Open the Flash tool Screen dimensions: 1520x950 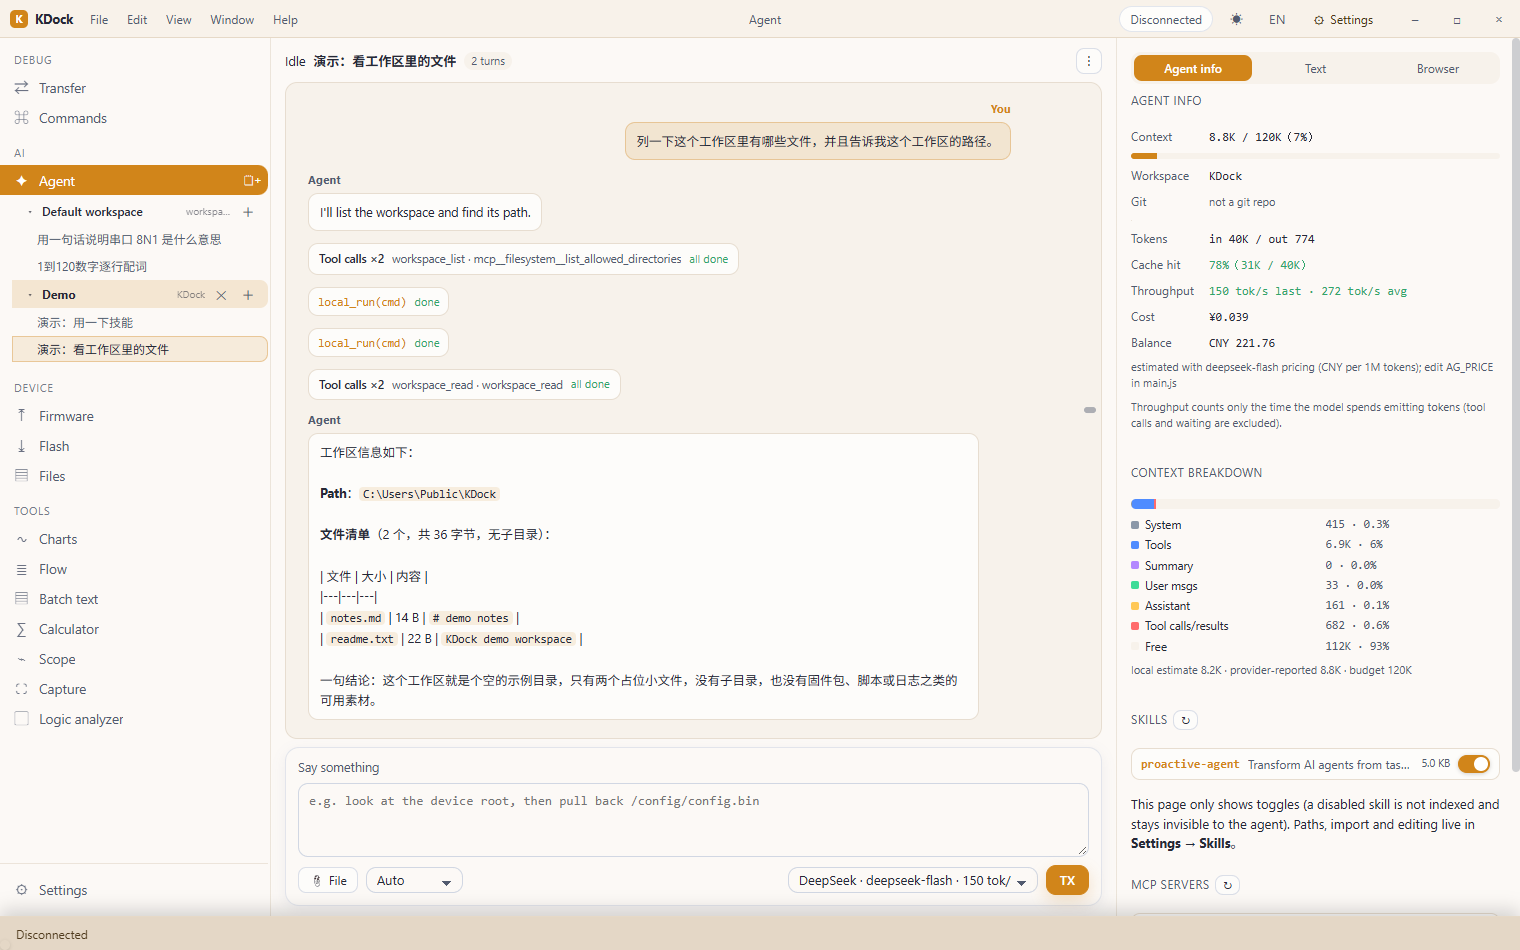point(135,446)
